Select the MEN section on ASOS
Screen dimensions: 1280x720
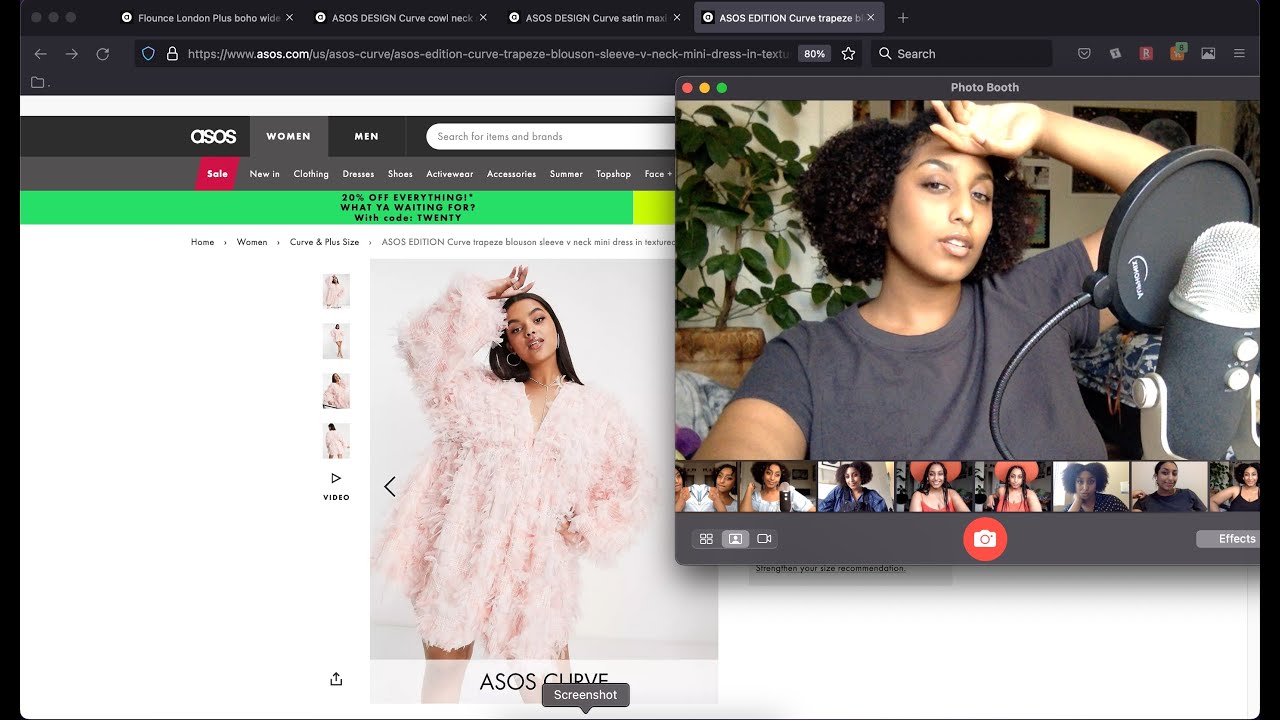point(366,136)
